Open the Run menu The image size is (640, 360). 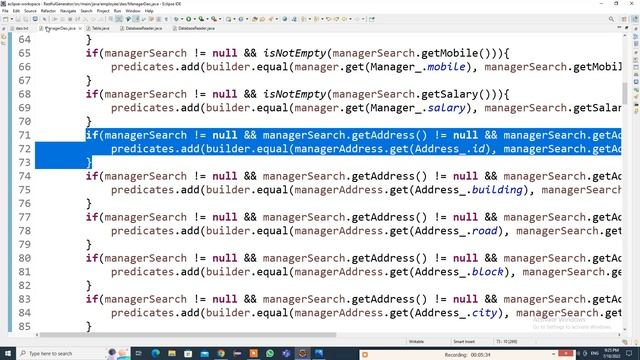coord(118,11)
